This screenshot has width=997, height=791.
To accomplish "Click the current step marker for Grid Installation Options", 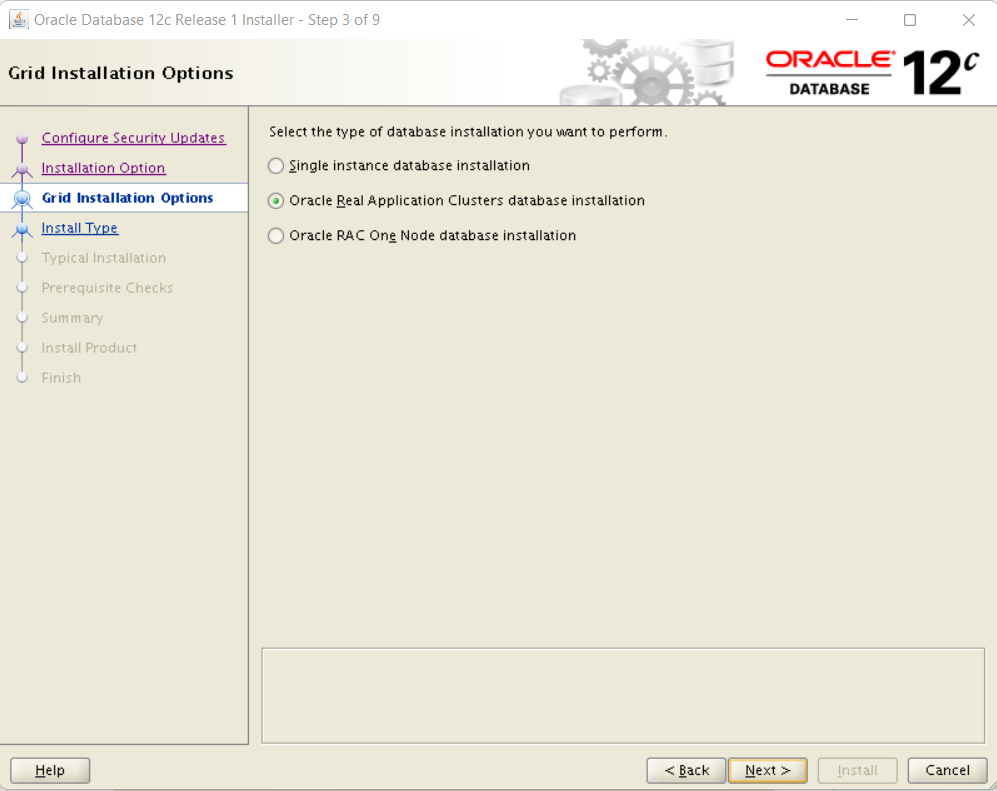I will click(x=22, y=198).
